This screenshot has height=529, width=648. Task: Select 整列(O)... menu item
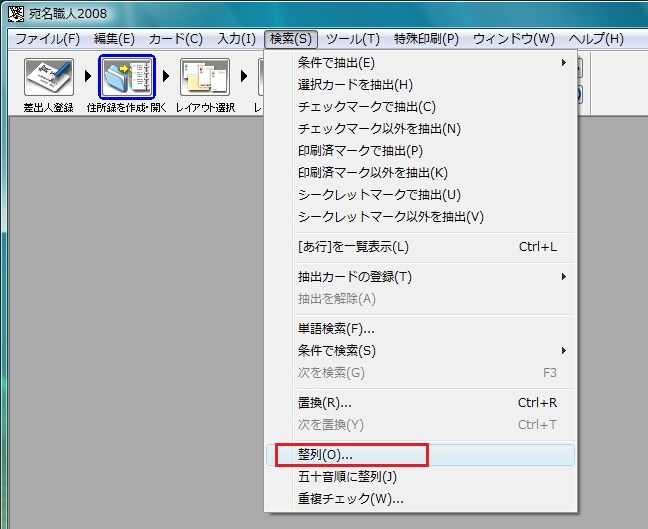point(420,455)
